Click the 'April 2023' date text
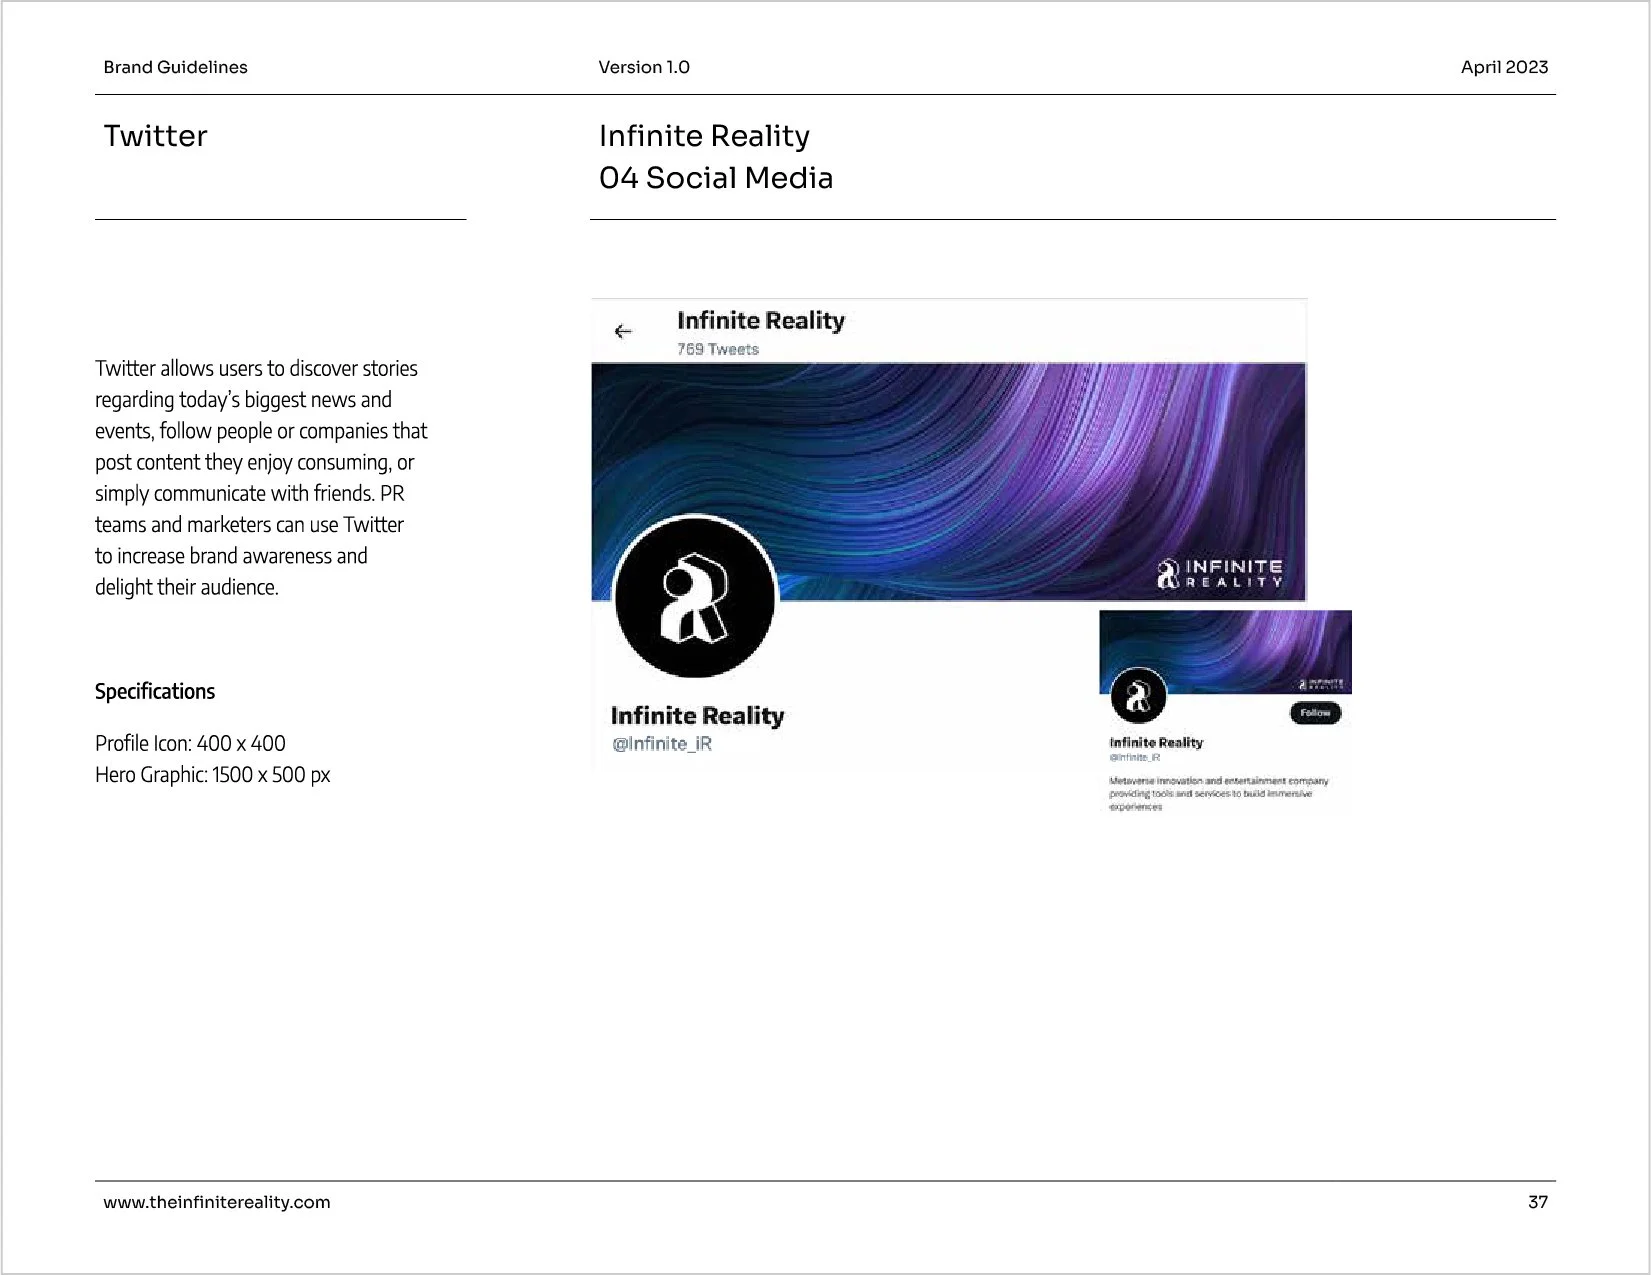 (x=1504, y=67)
